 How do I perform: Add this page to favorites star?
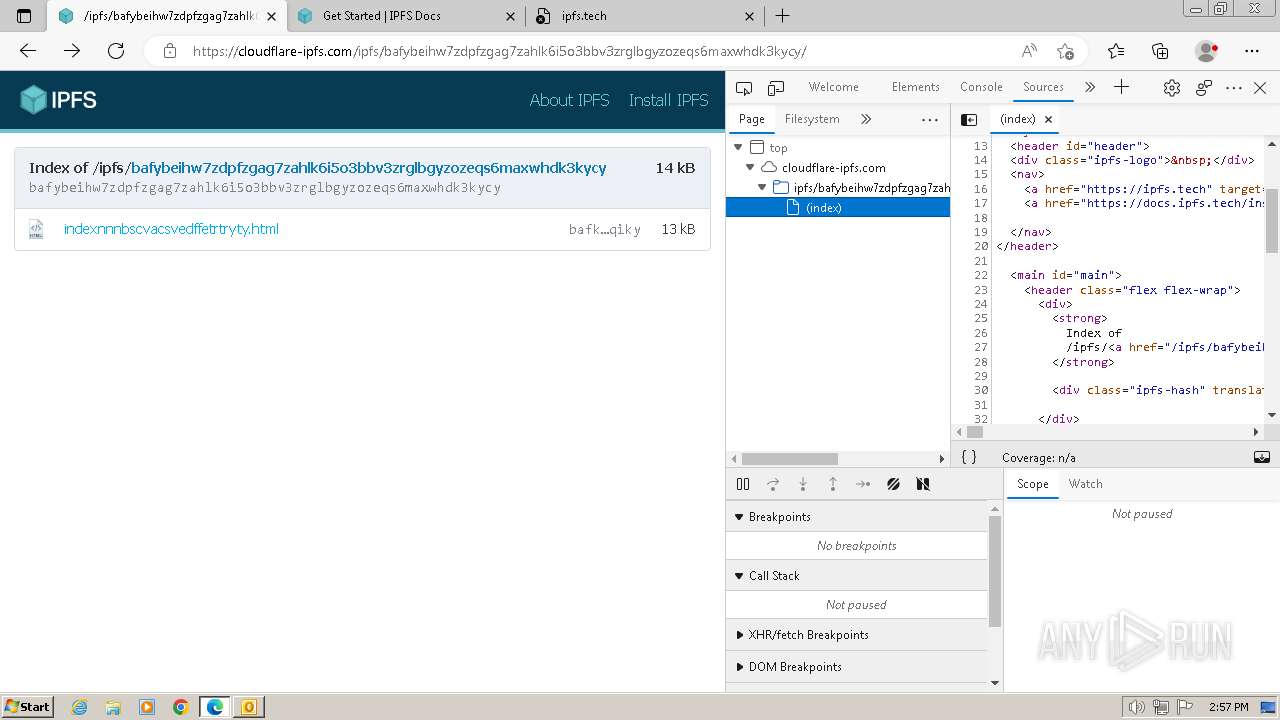pos(1065,51)
